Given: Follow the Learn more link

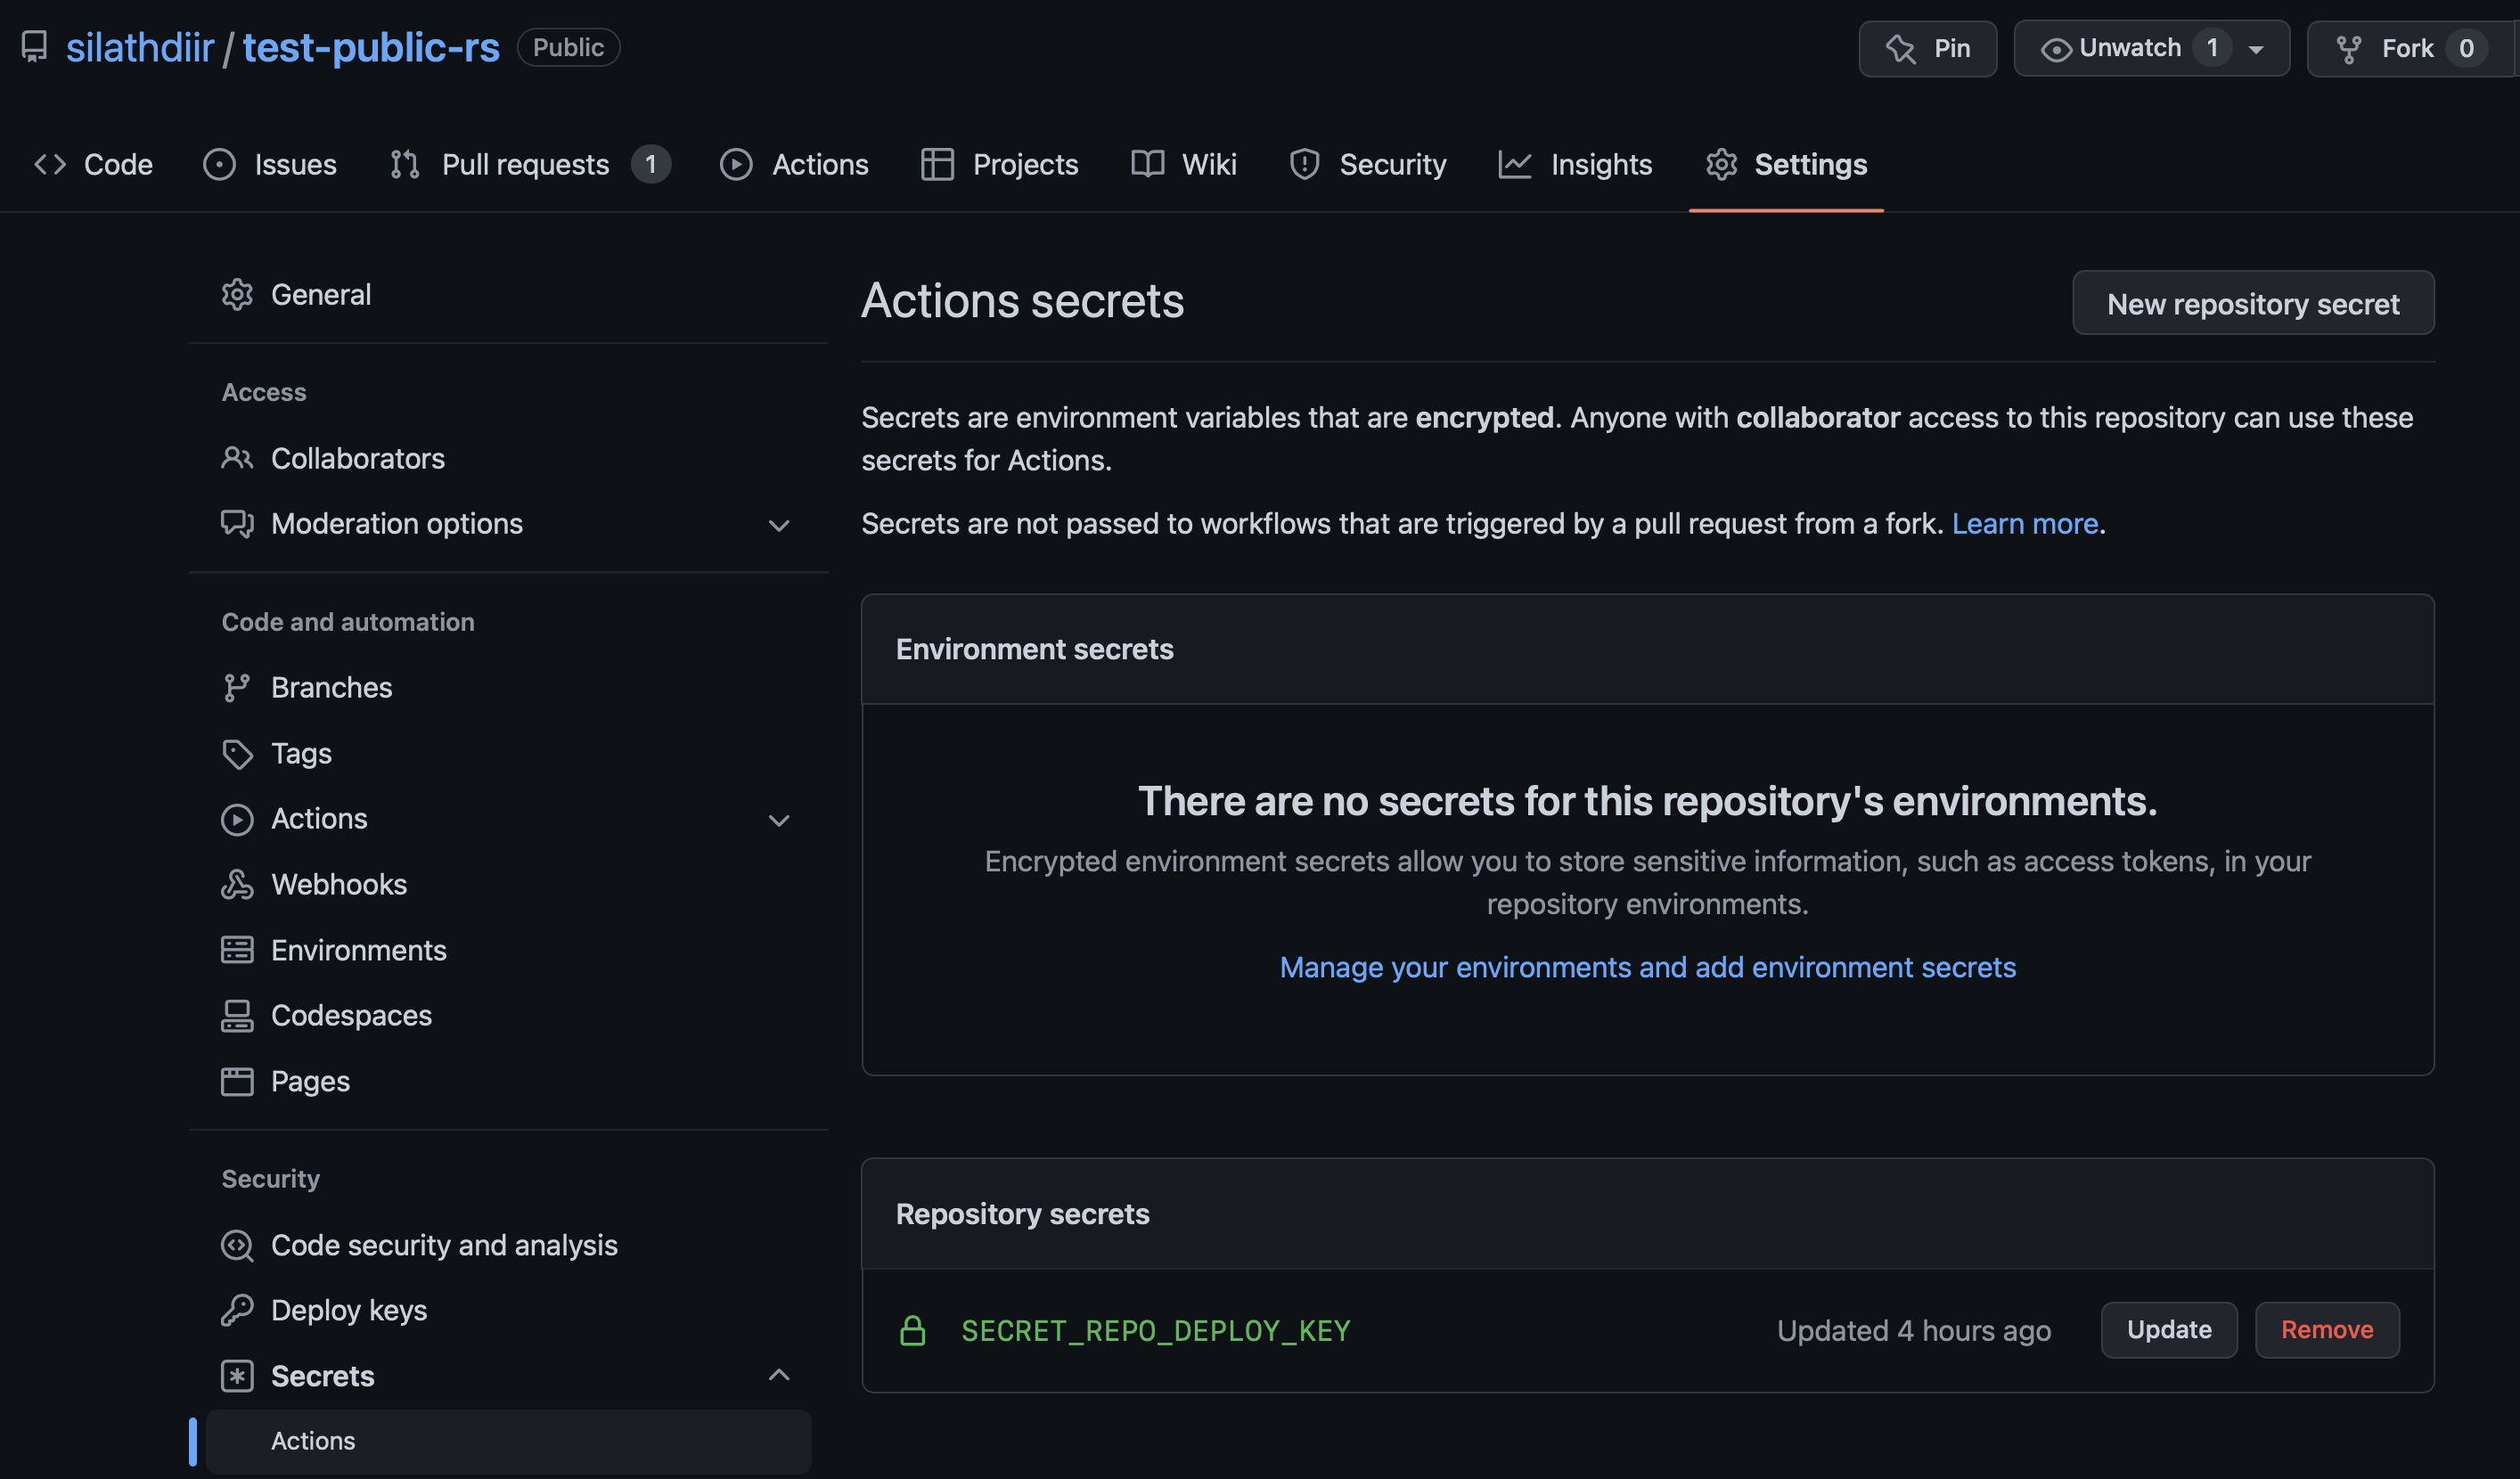Looking at the screenshot, I should [x=2024, y=523].
